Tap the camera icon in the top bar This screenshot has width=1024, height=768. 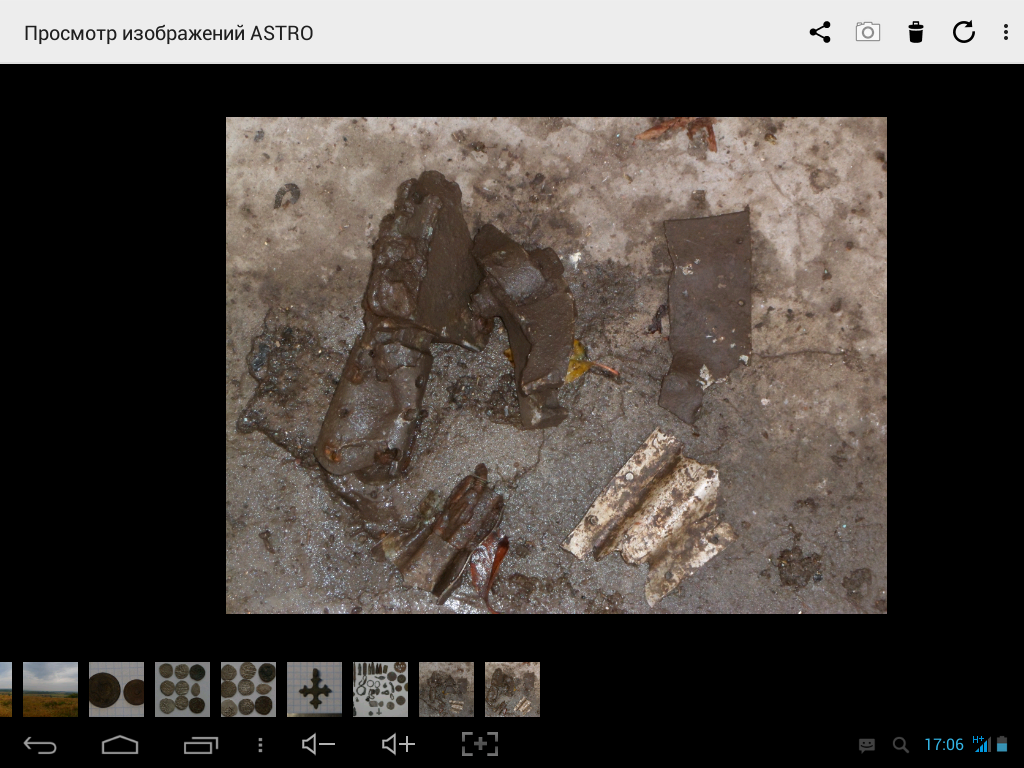(x=868, y=32)
